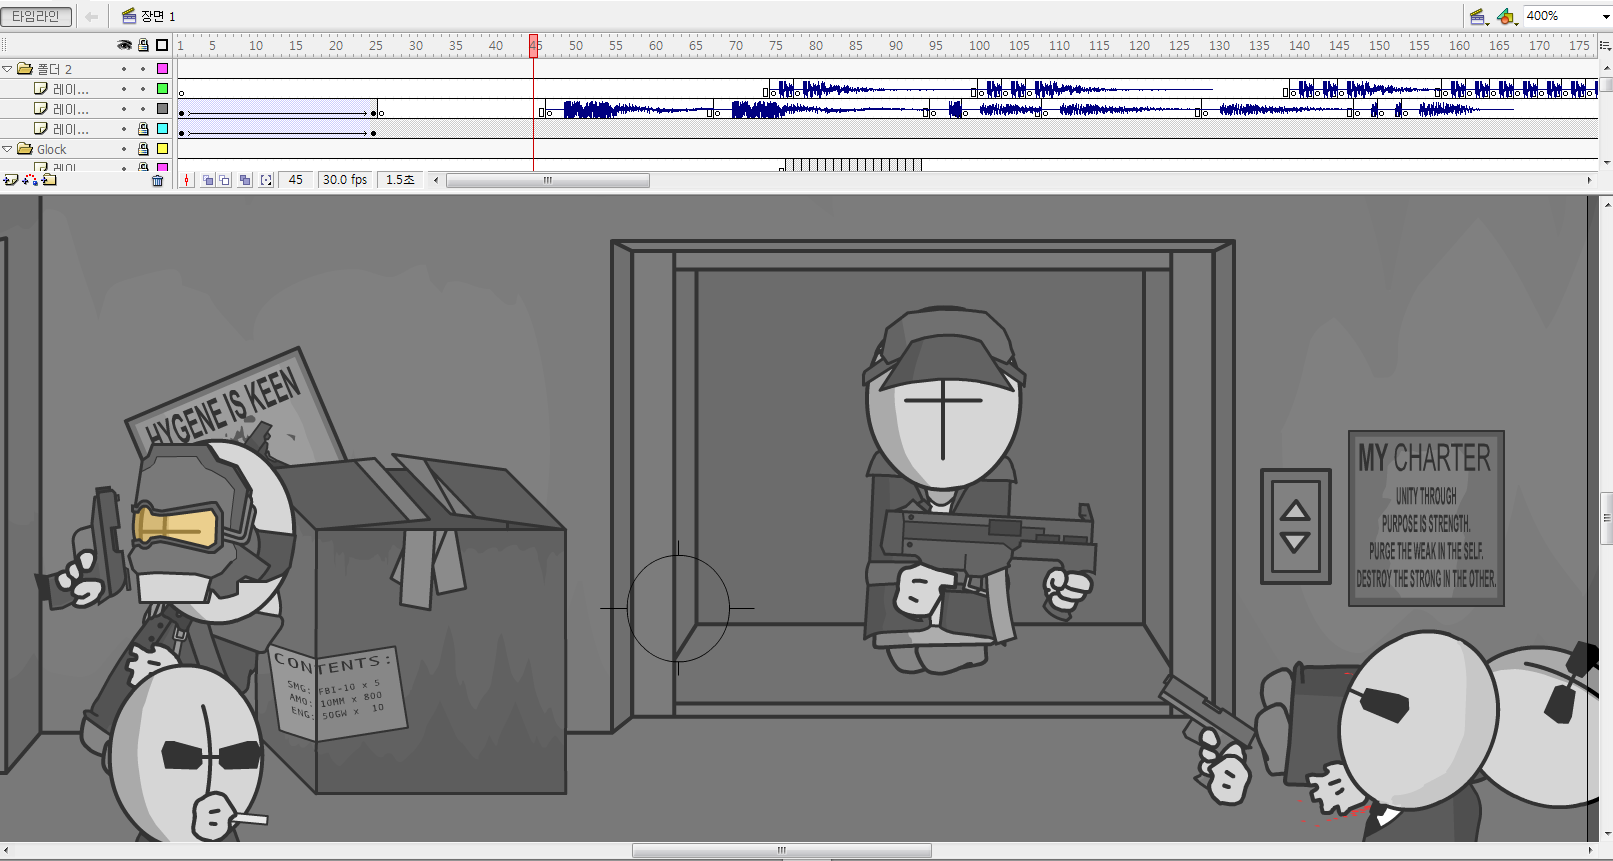This screenshot has width=1613, height=861.
Task: Open the timeline options menu icon
Action: [1605, 45]
